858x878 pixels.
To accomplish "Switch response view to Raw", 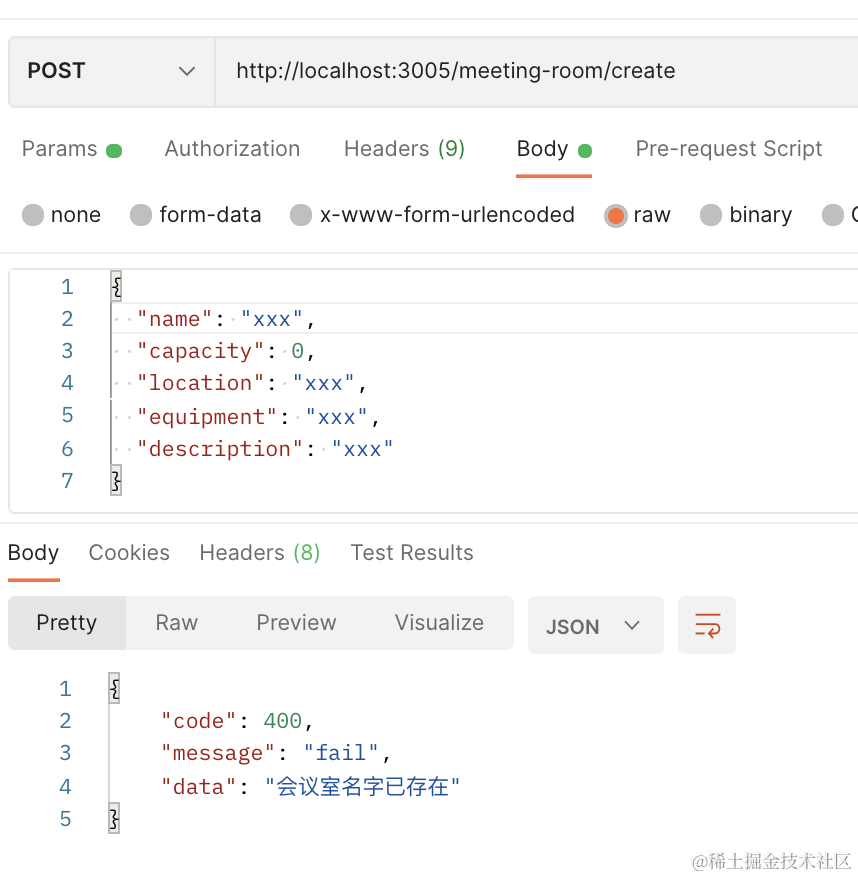I will click(177, 623).
